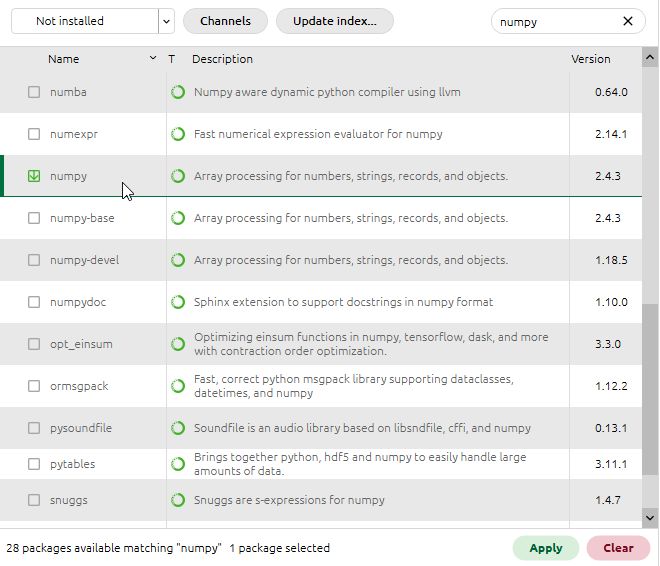Click version 2.14.1 of numexpr
The height and width of the screenshot is (566, 660).
tap(611, 134)
